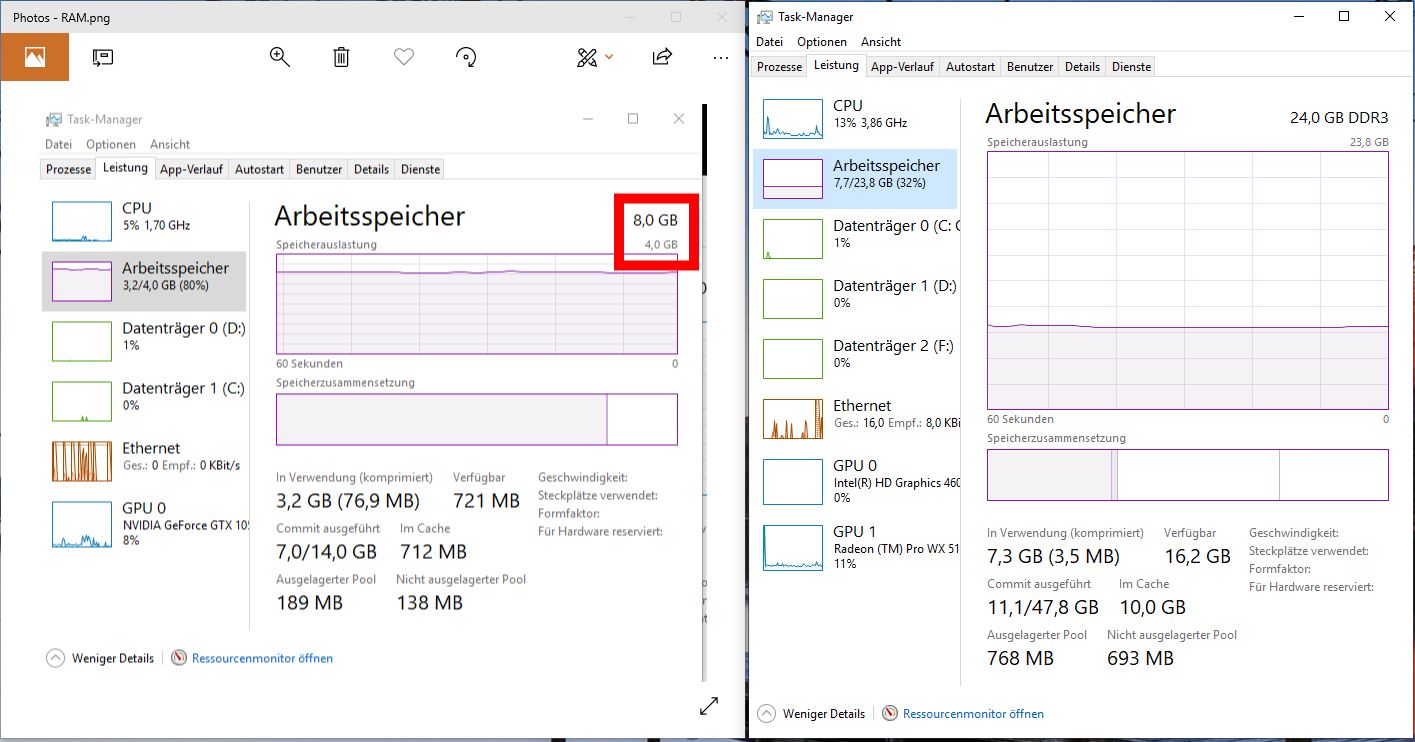Open the Edit & Create dropdown in Photos

(595, 57)
